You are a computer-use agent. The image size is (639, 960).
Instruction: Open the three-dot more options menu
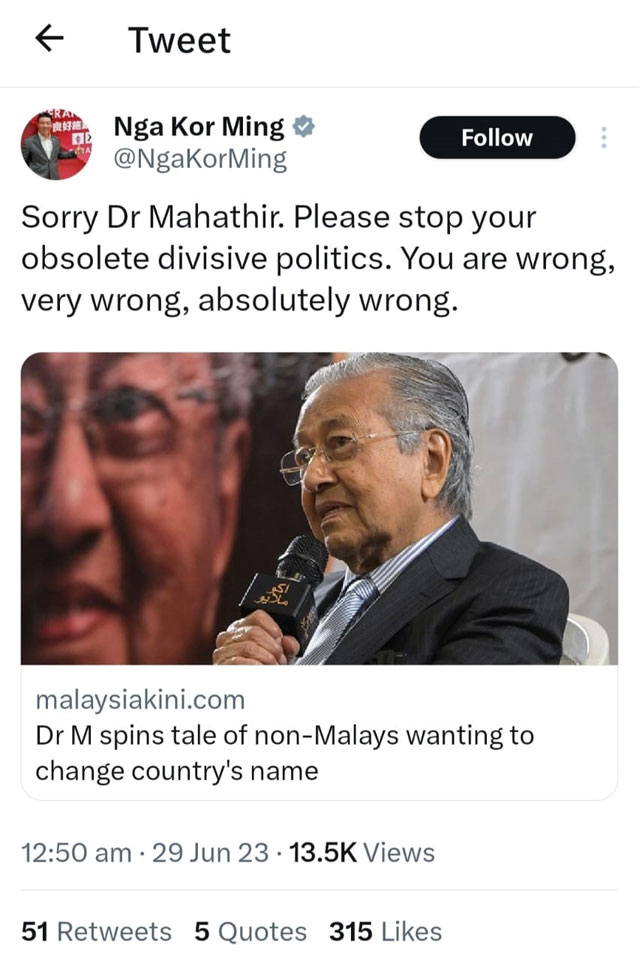[604, 138]
